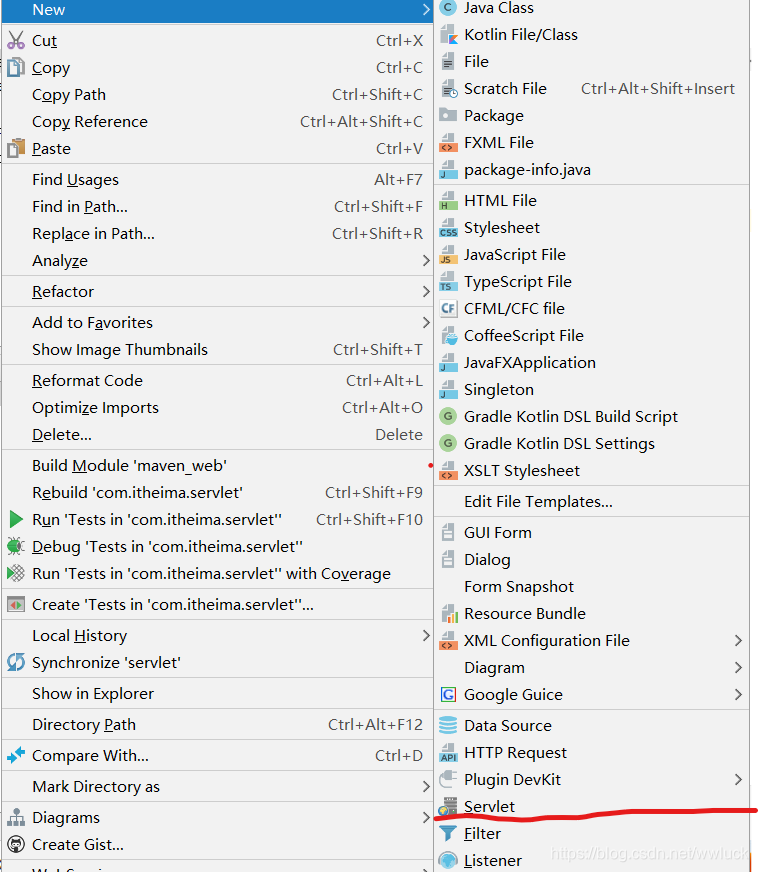The image size is (758, 872).
Task: Click the Google Guice icon
Action: 448,695
